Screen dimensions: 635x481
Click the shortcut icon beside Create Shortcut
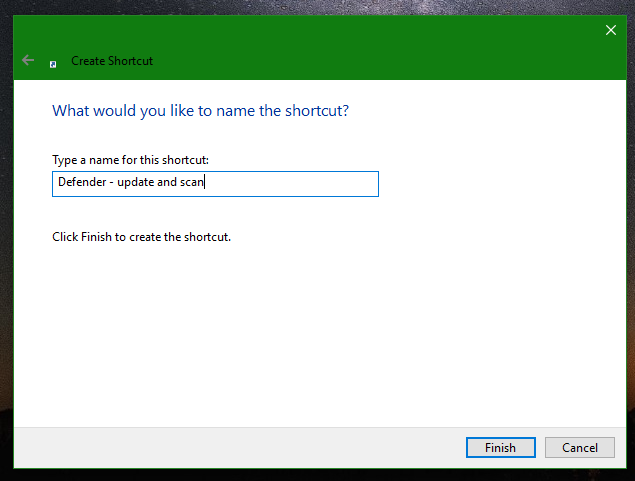(x=53, y=62)
